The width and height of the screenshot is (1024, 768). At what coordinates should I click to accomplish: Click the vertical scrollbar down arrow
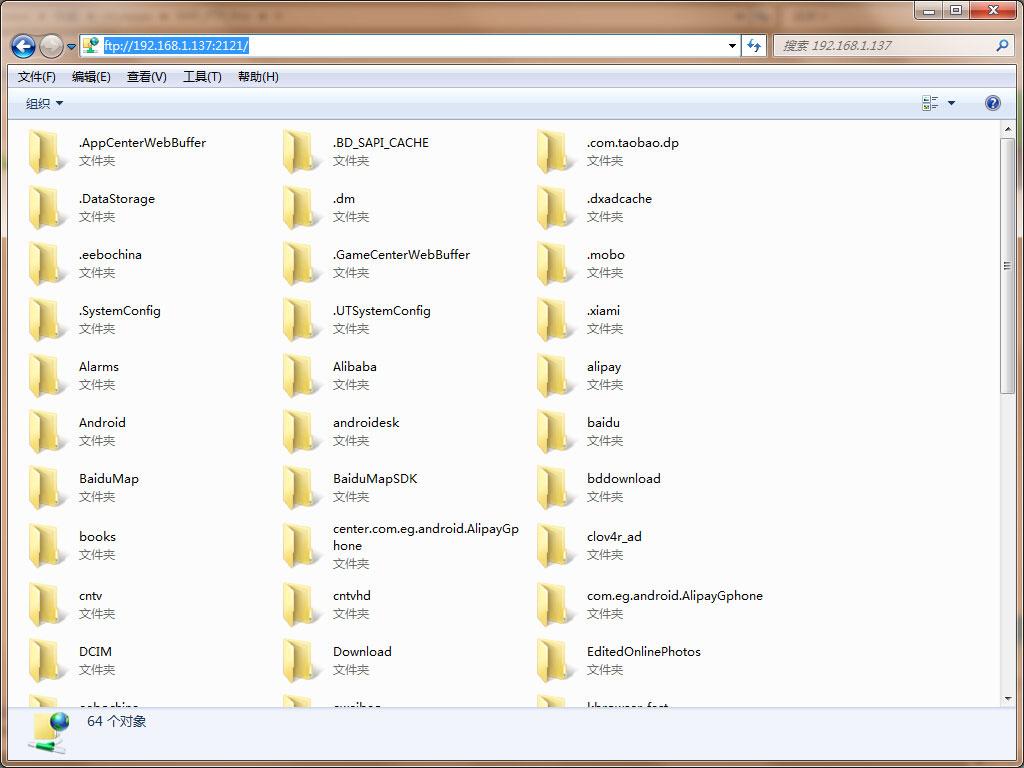point(1007,699)
